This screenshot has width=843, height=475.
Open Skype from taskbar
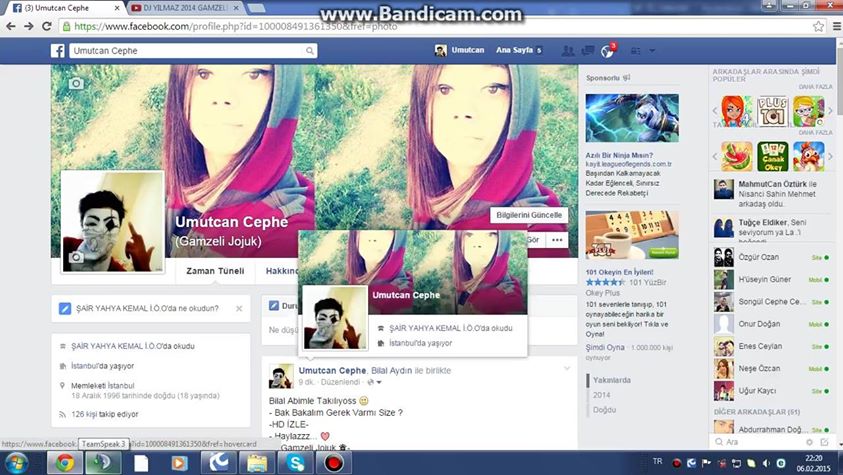tap(295, 463)
